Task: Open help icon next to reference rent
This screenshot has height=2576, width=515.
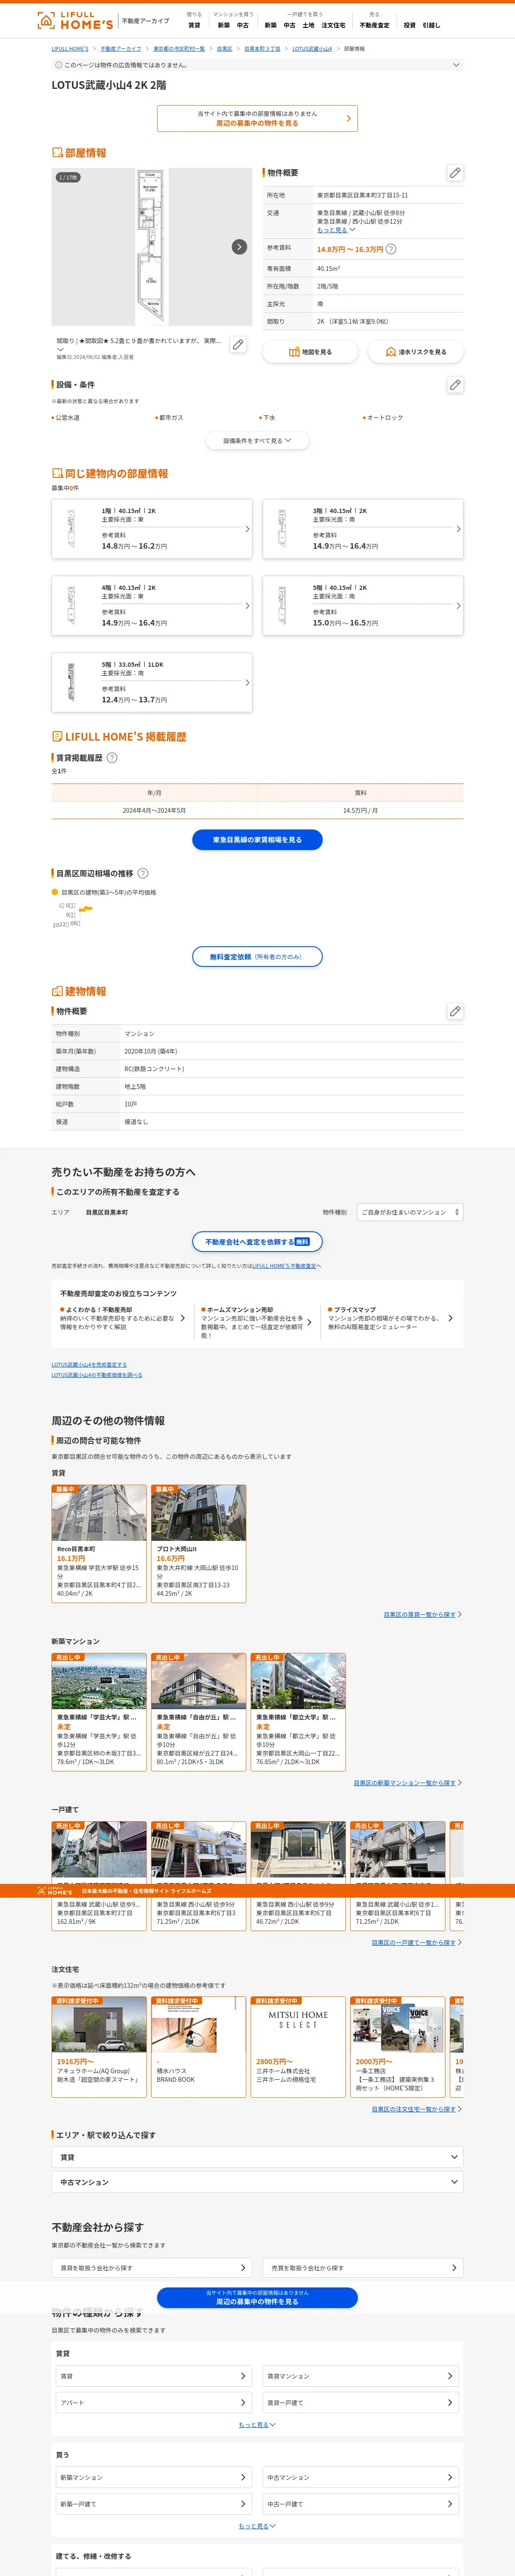Action: click(x=391, y=249)
